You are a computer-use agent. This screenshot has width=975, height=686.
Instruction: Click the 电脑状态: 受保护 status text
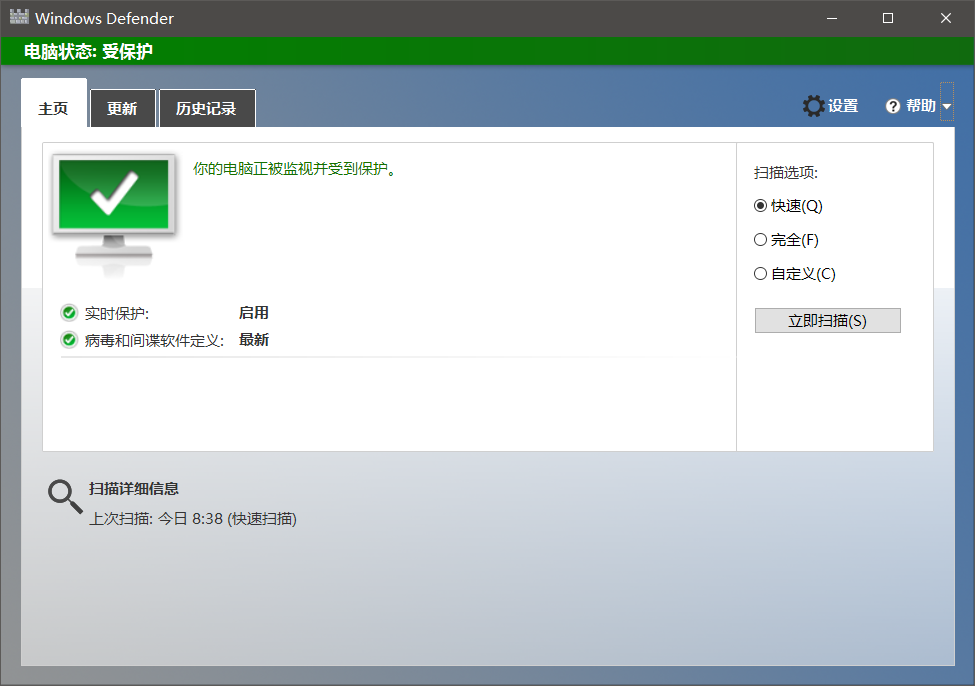[88, 52]
